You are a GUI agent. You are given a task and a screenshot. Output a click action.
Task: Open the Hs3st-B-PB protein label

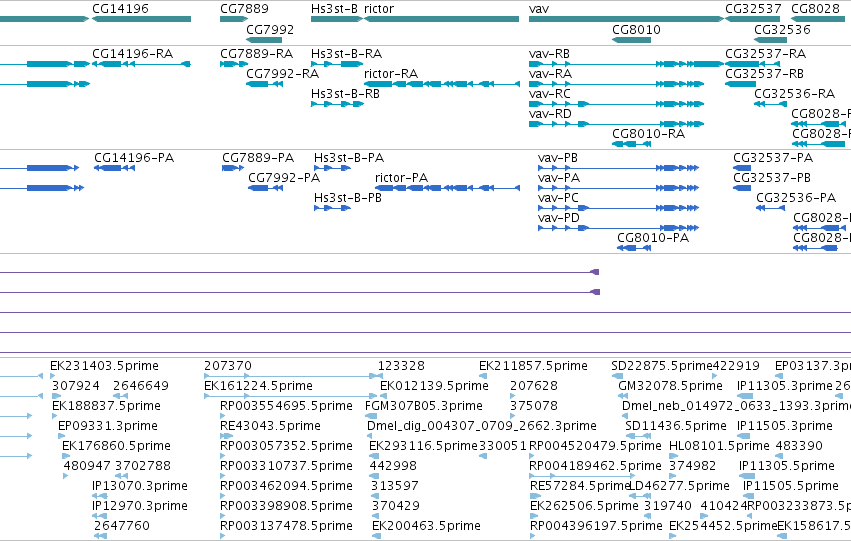click(348, 198)
